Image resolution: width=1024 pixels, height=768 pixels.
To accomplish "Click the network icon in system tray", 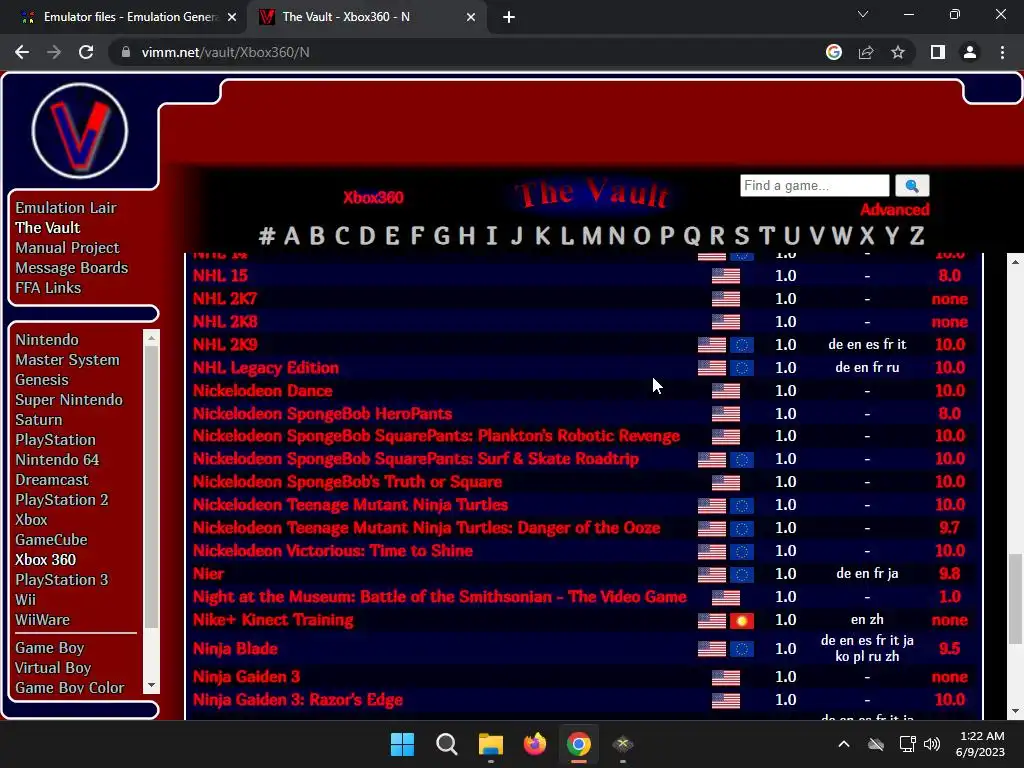I will click(x=907, y=744).
